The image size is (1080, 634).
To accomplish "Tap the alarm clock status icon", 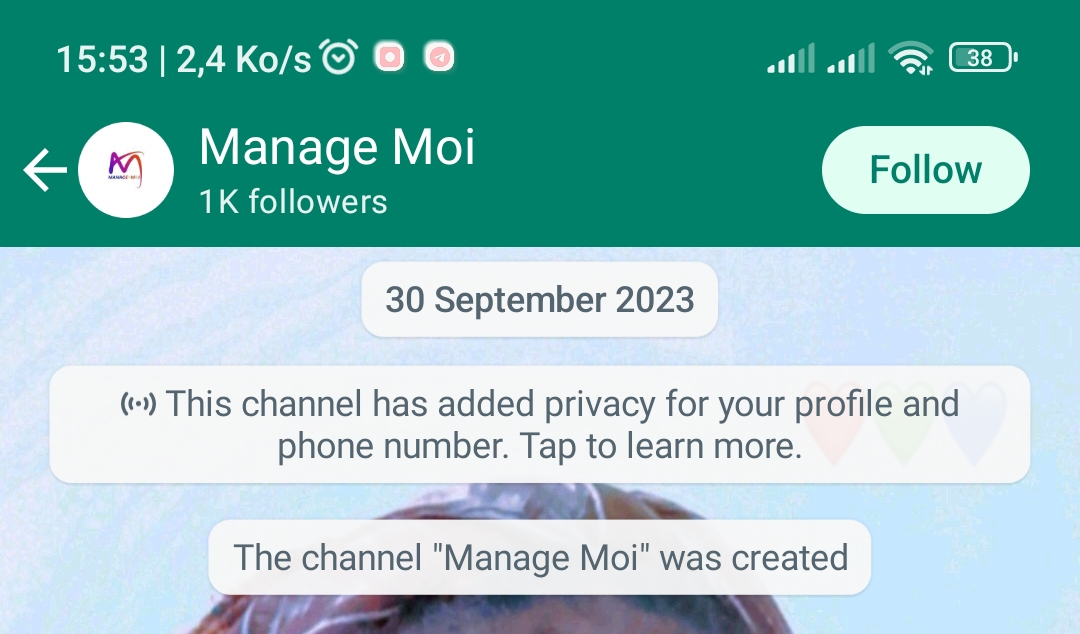I will pyautogui.click(x=340, y=58).
